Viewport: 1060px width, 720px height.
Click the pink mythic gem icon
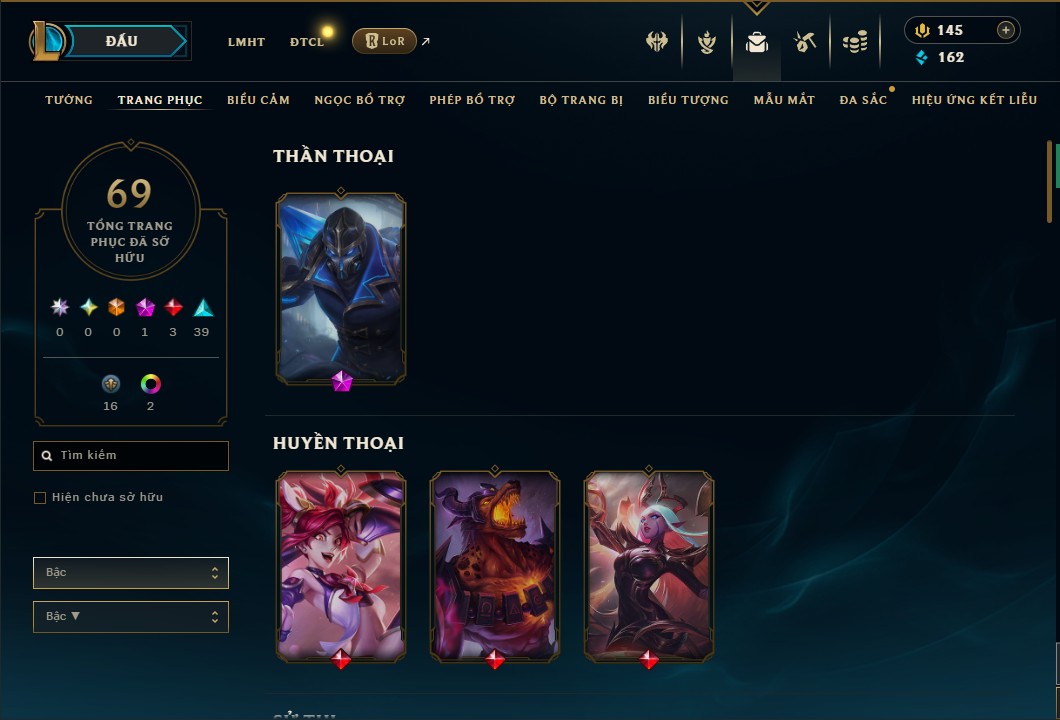(145, 308)
